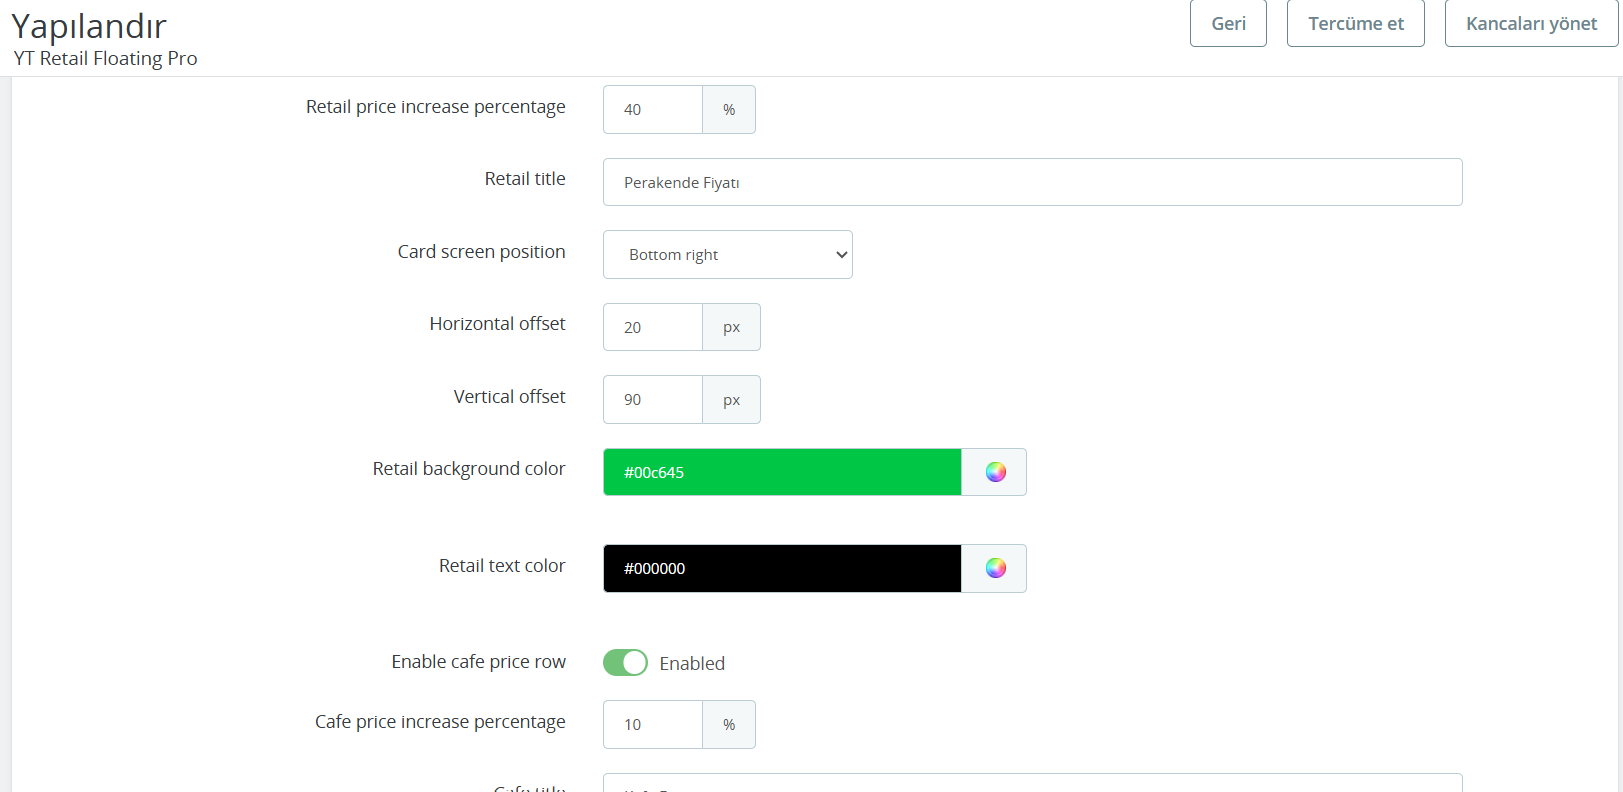This screenshot has width=1623, height=792.
Task: Open color picker for Retail background color
Action: click(994, 472)
